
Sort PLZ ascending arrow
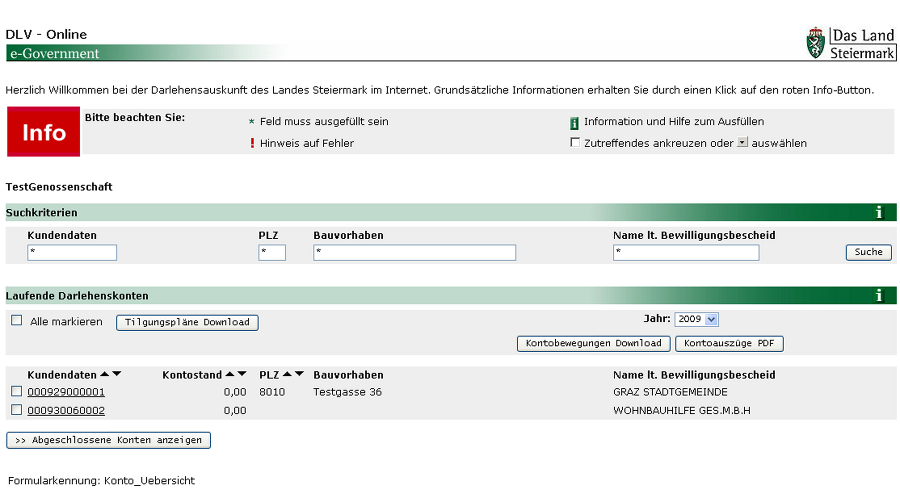pos(287,374)
